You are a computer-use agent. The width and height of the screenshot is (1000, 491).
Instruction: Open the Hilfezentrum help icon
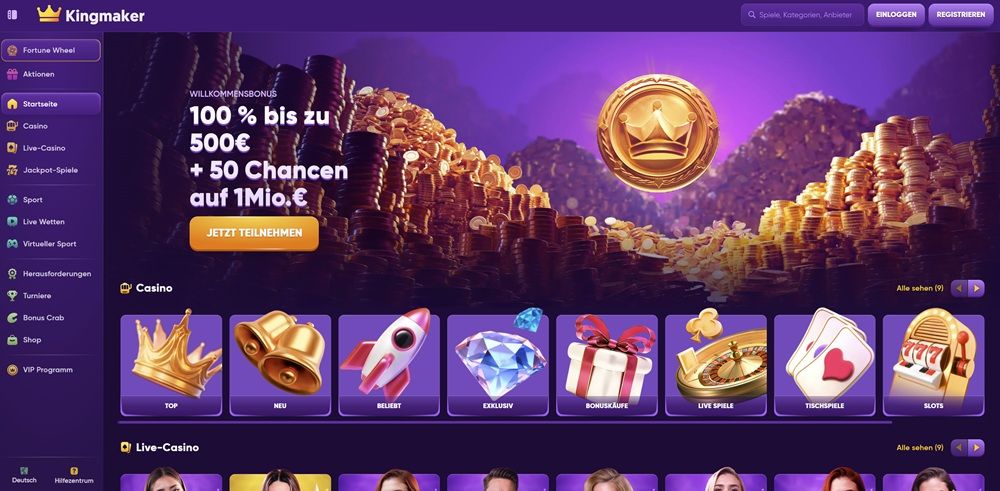74,471
